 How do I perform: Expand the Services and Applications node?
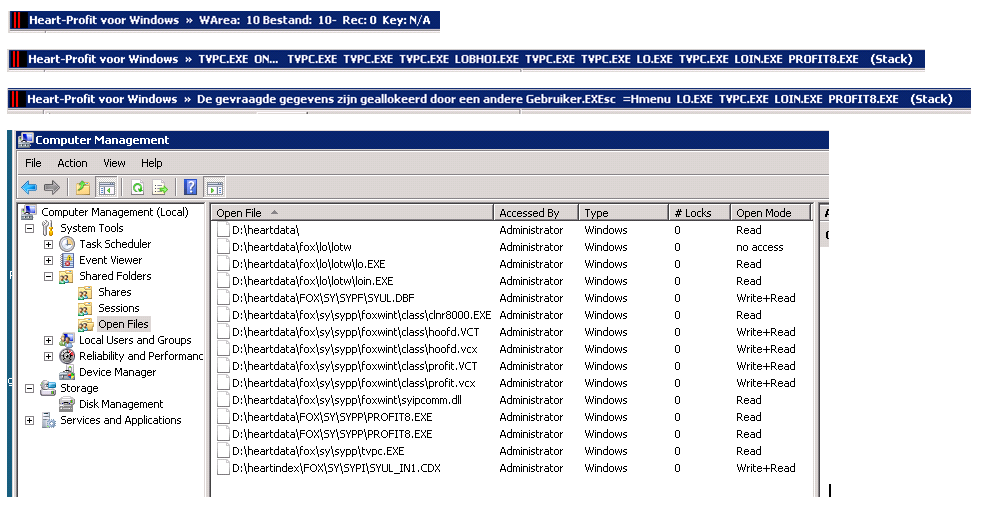[x=30, y=420]
